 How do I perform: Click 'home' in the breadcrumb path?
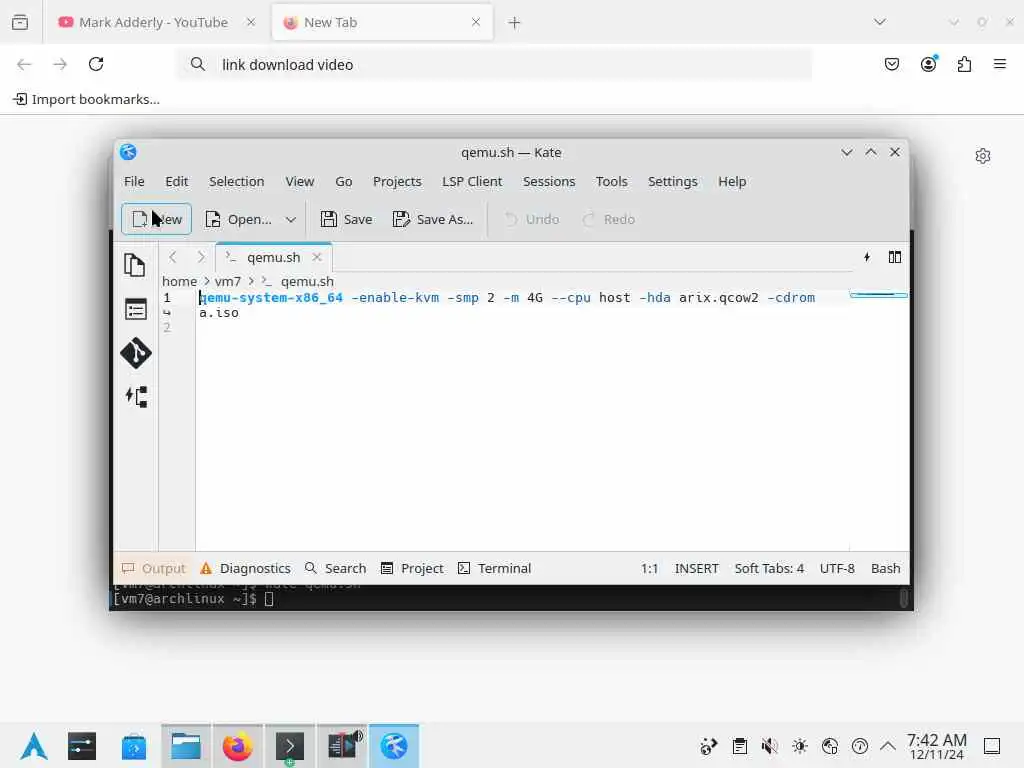180,281
